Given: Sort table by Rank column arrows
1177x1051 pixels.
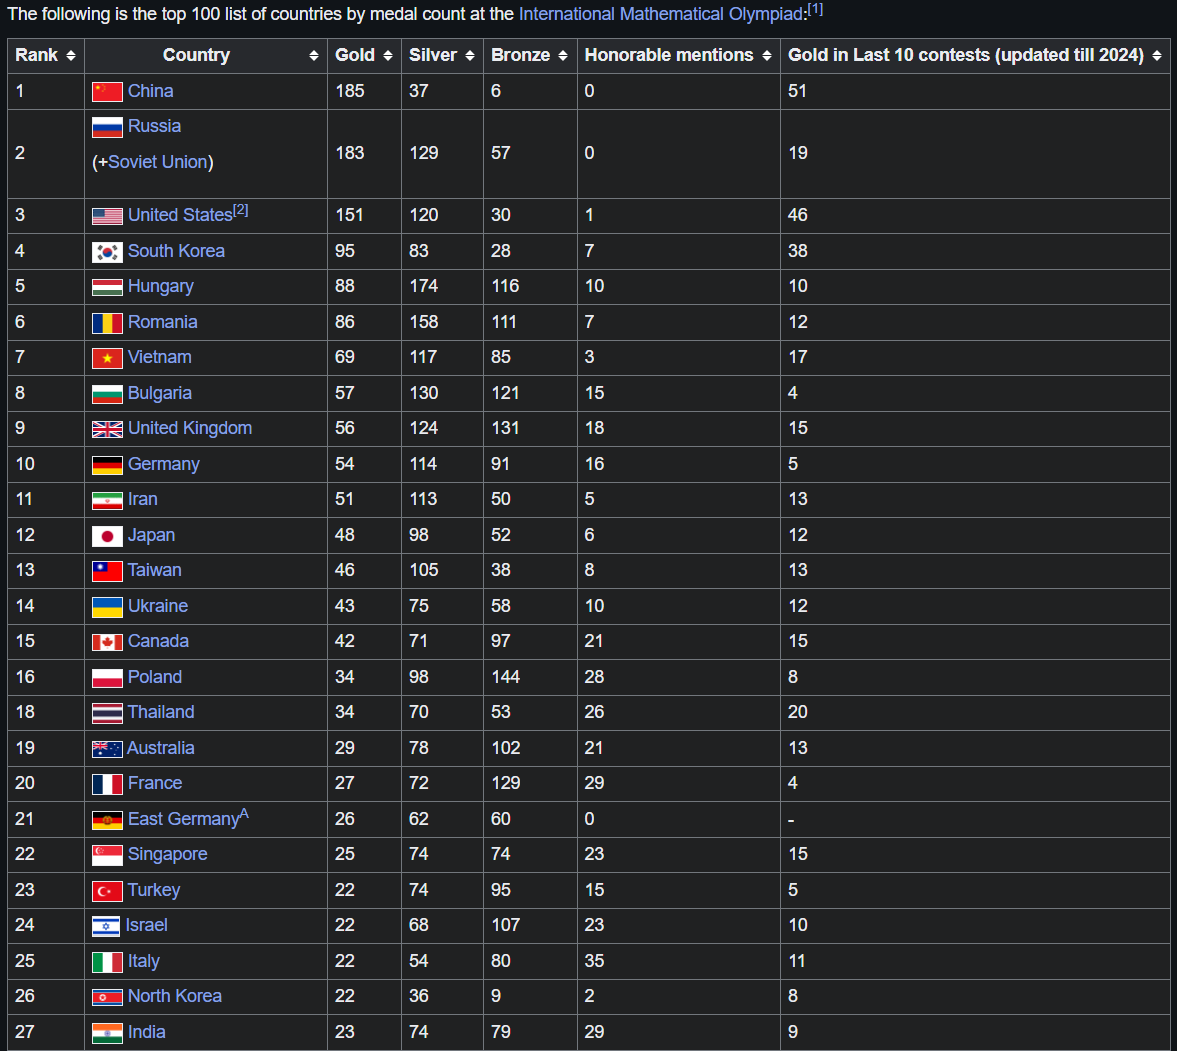Looking at the screenshot, I should (71, 56).
